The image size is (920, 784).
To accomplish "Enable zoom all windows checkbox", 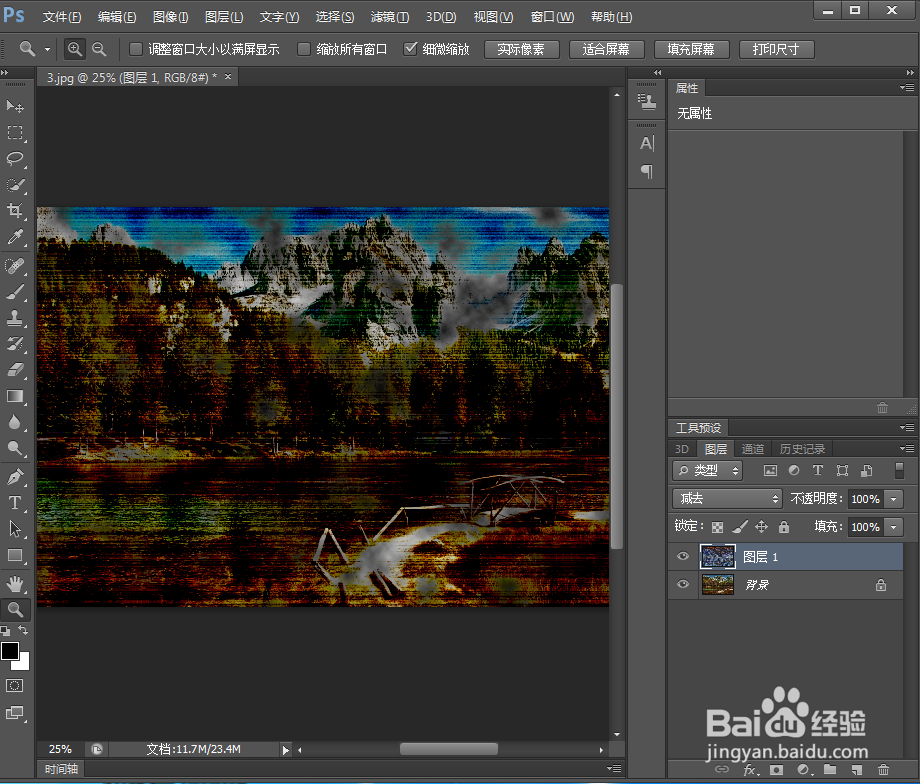I will pos(304,49).
